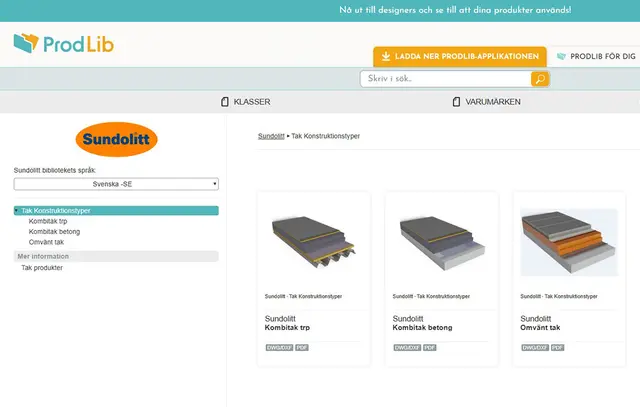Click the Kombitak betong card title
The height and width of the screenshot is (407, 640).
click(x=422, y=328)
